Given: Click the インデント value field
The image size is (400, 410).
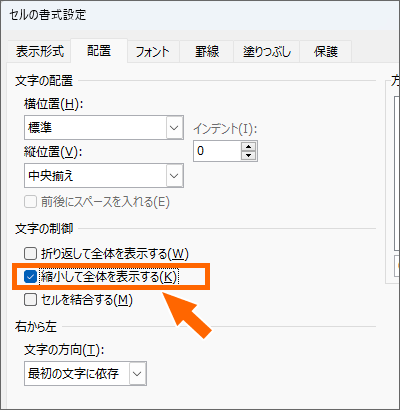Looking at the screenshot, I should pos(217,151).
